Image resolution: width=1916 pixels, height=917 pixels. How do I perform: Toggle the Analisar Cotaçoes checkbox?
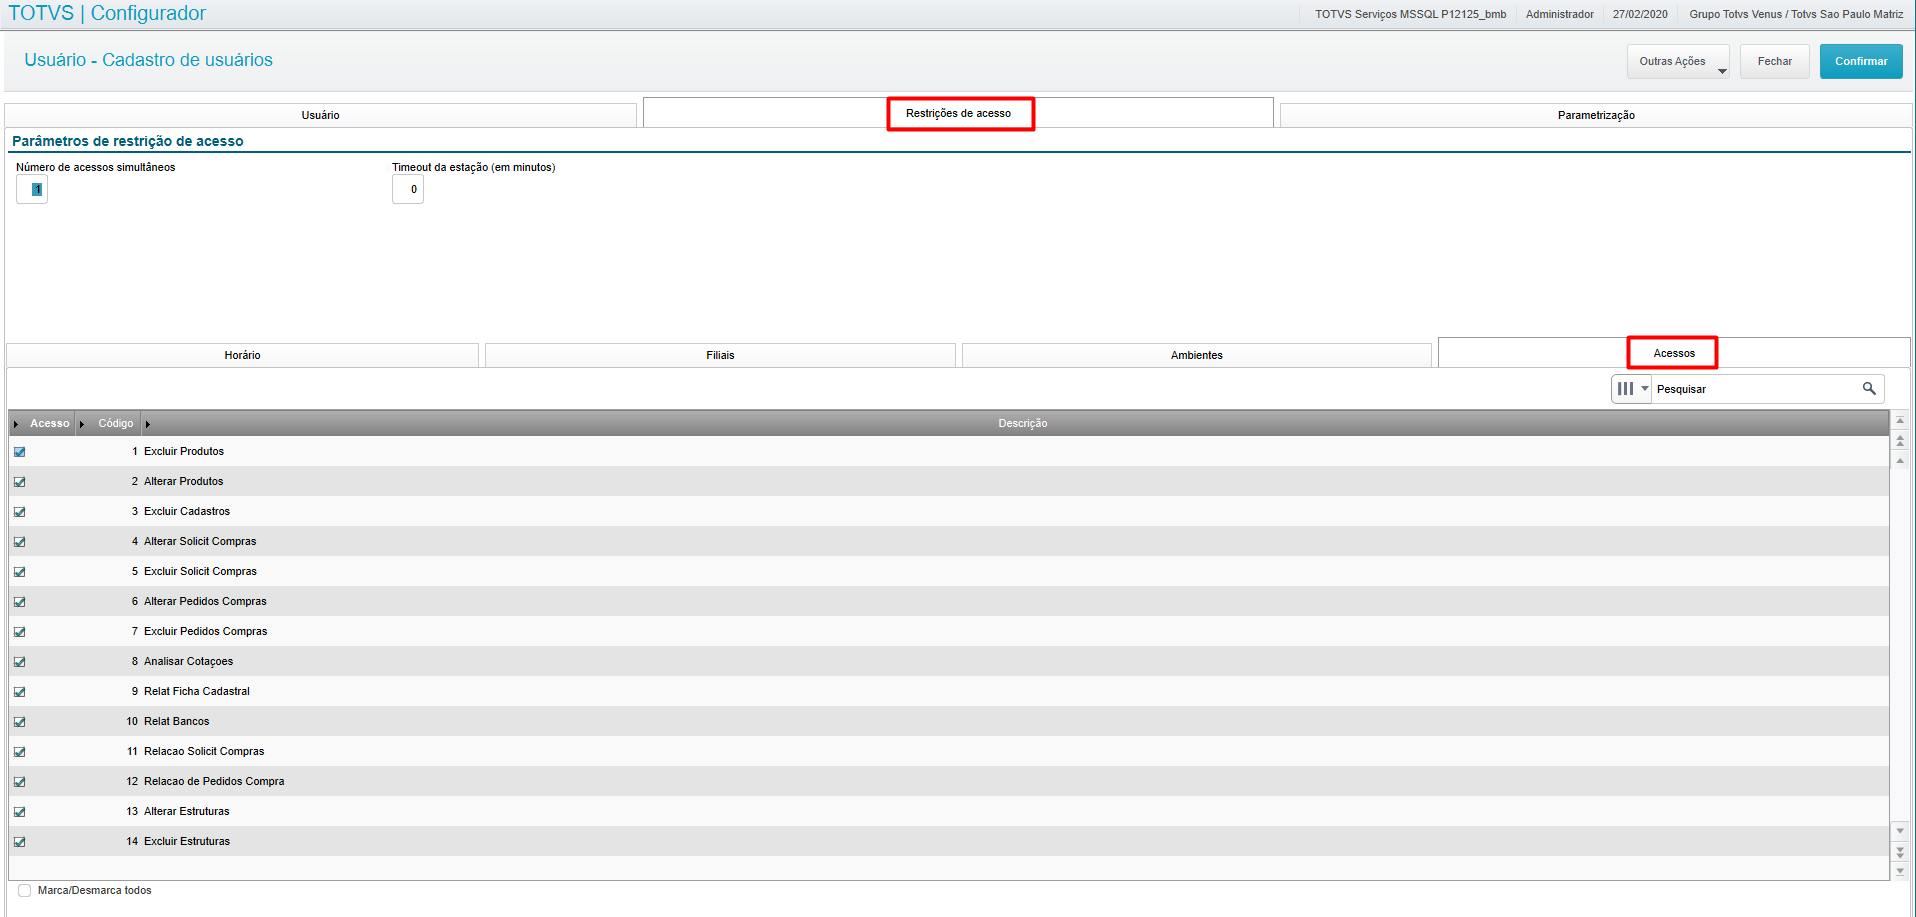point(19,662)
